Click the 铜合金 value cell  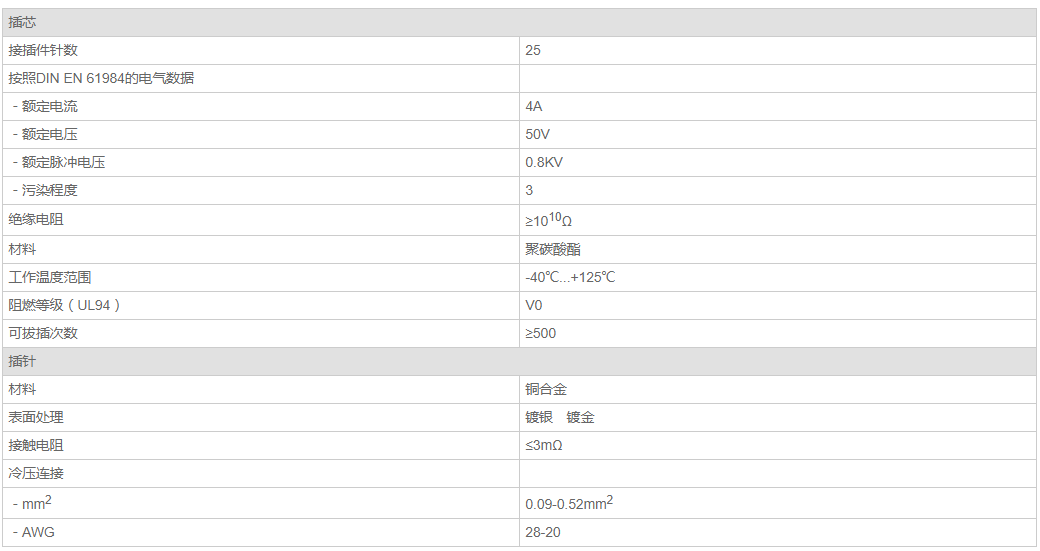(546, 389)
